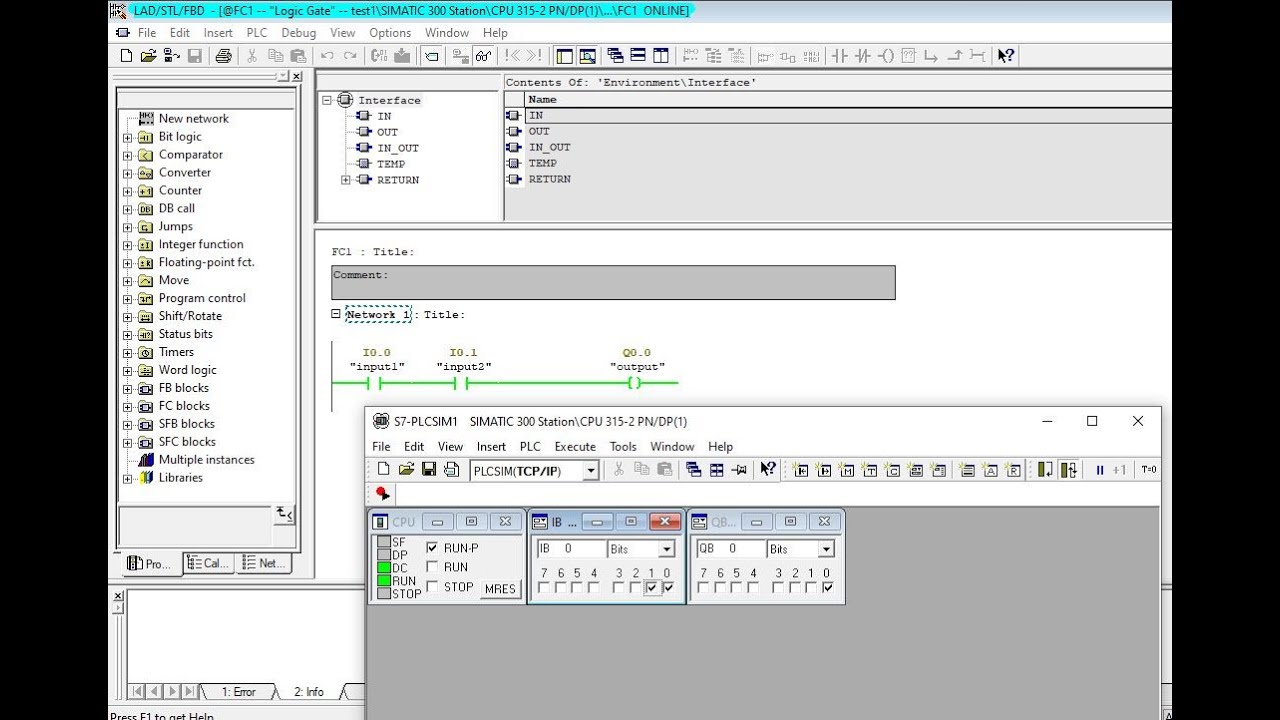Insert Counter icon in PLCSIM toolbar
The image size is (1280, 720).
892,469
